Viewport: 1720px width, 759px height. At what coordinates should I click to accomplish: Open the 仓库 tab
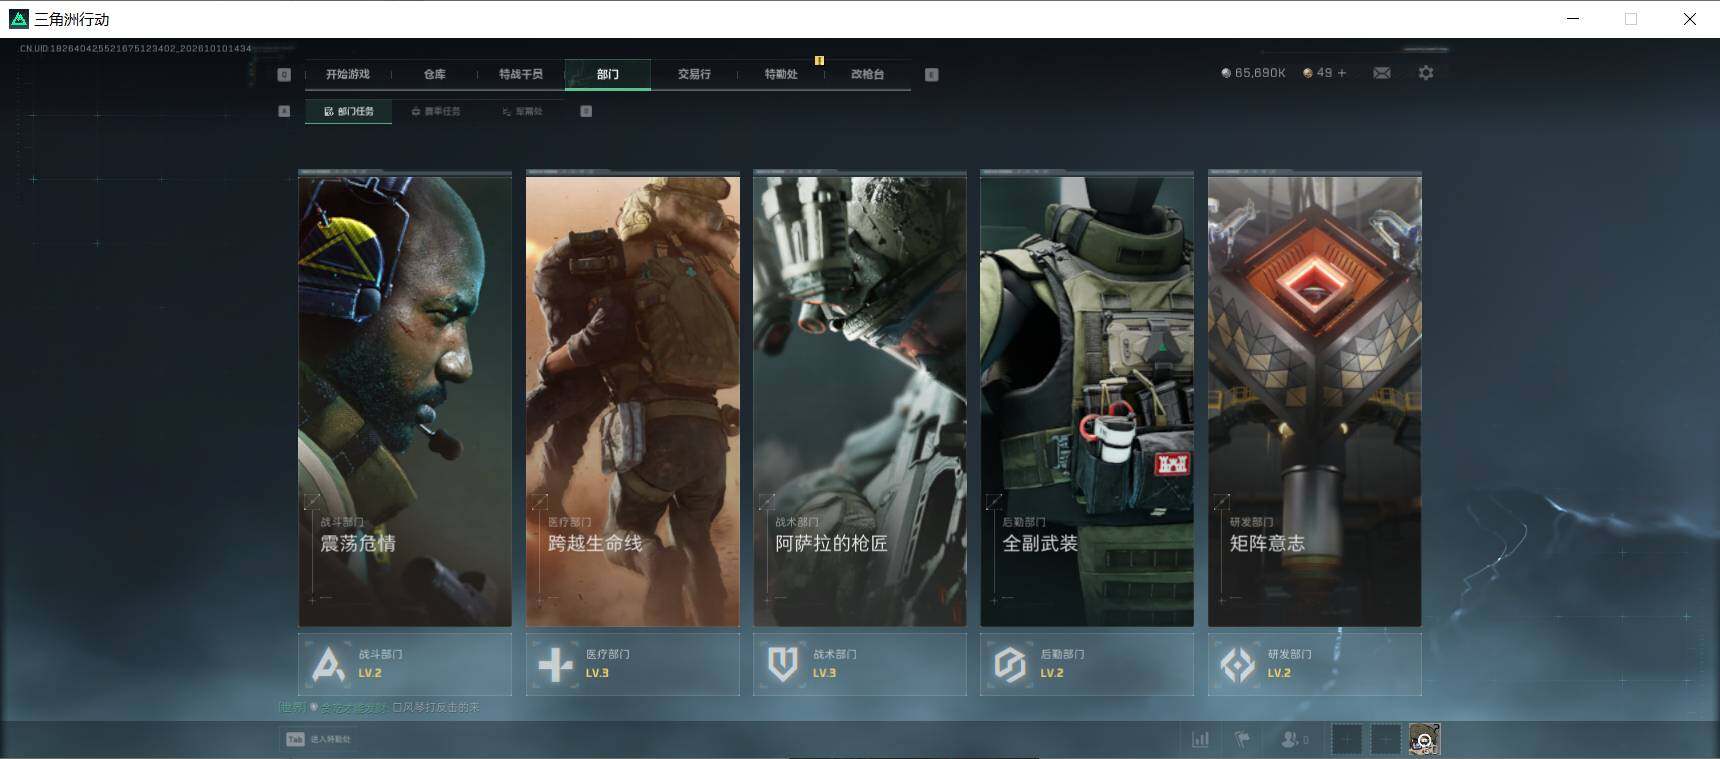[434, 74]
